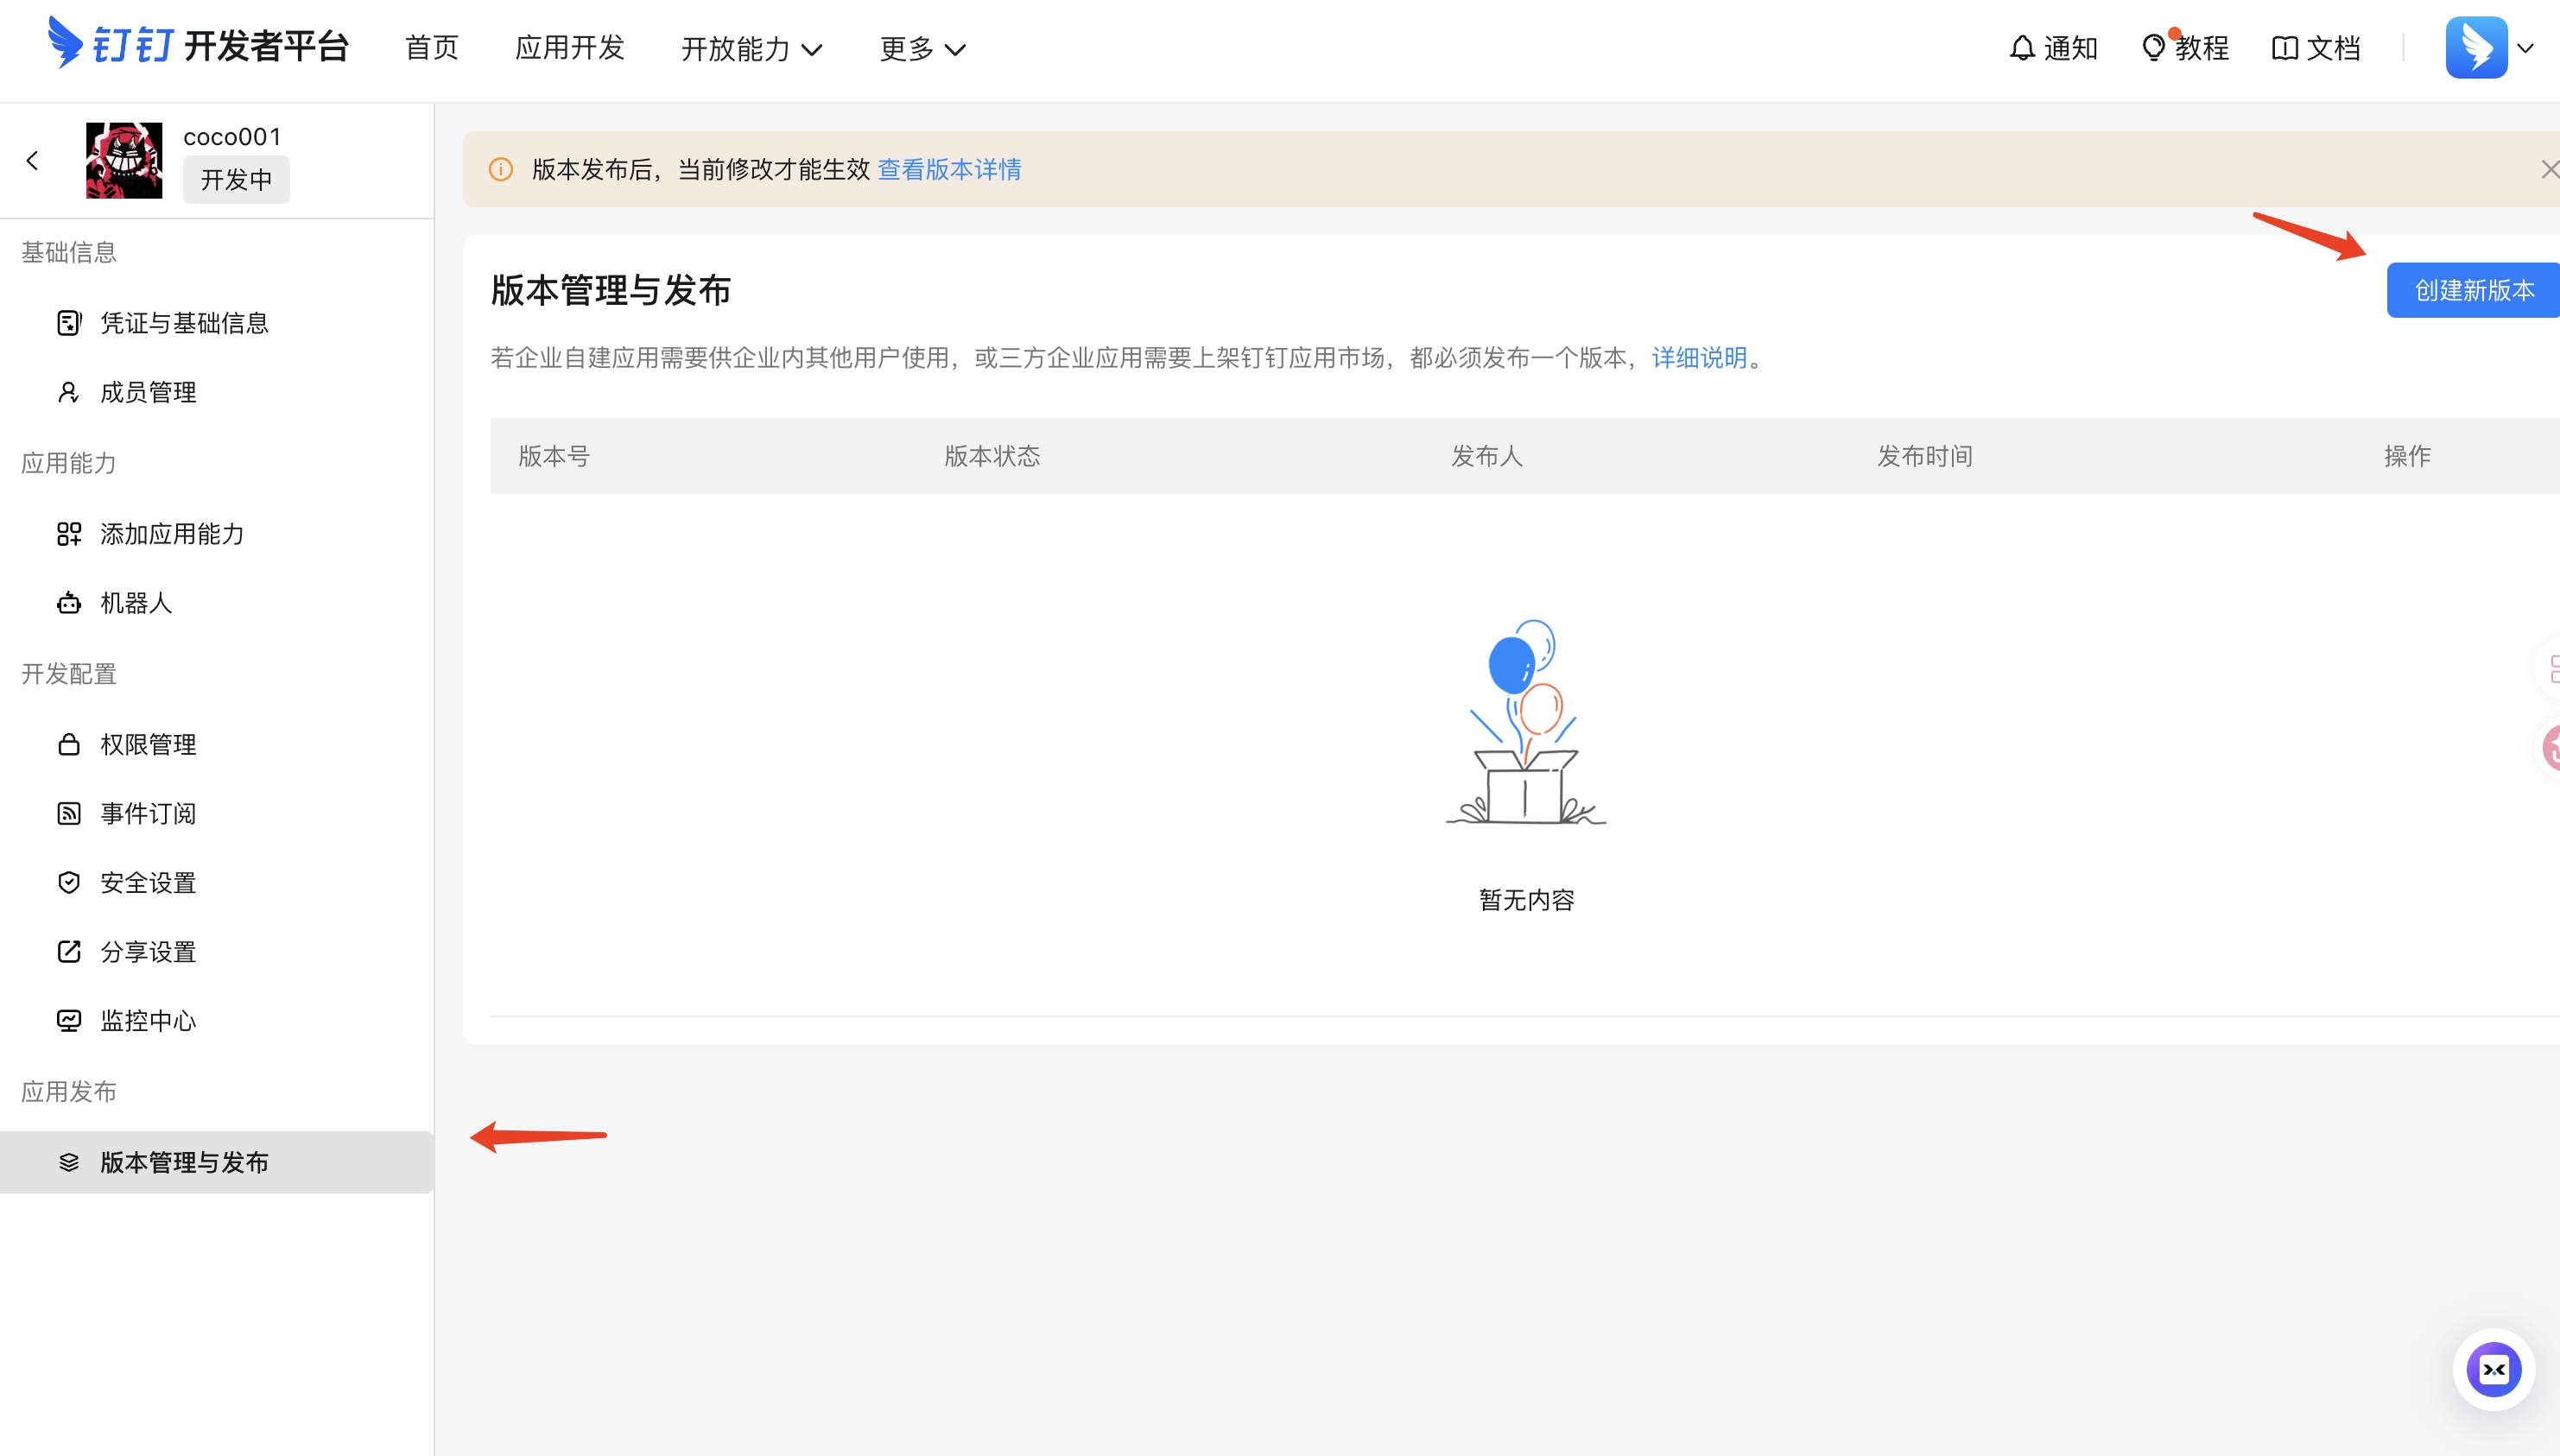
Task: Click the 事件订阅 feed icon
Action: [68, 813]
